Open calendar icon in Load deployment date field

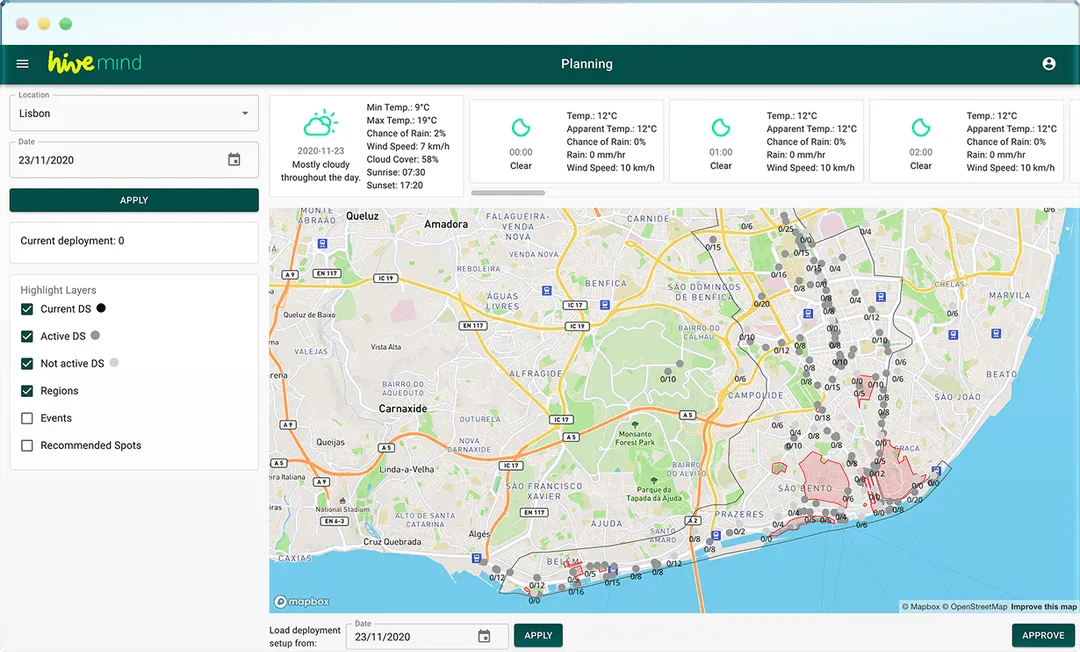tap(484, 636)
